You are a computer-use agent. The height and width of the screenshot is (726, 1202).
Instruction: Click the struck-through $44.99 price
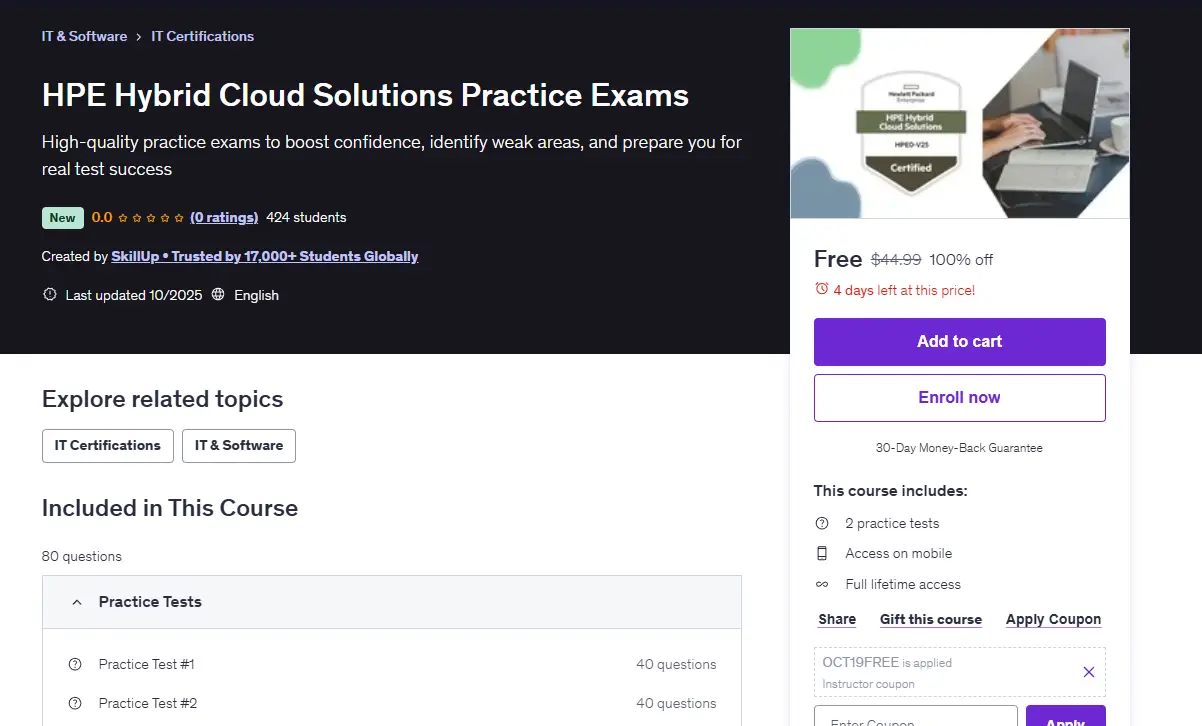896,259
